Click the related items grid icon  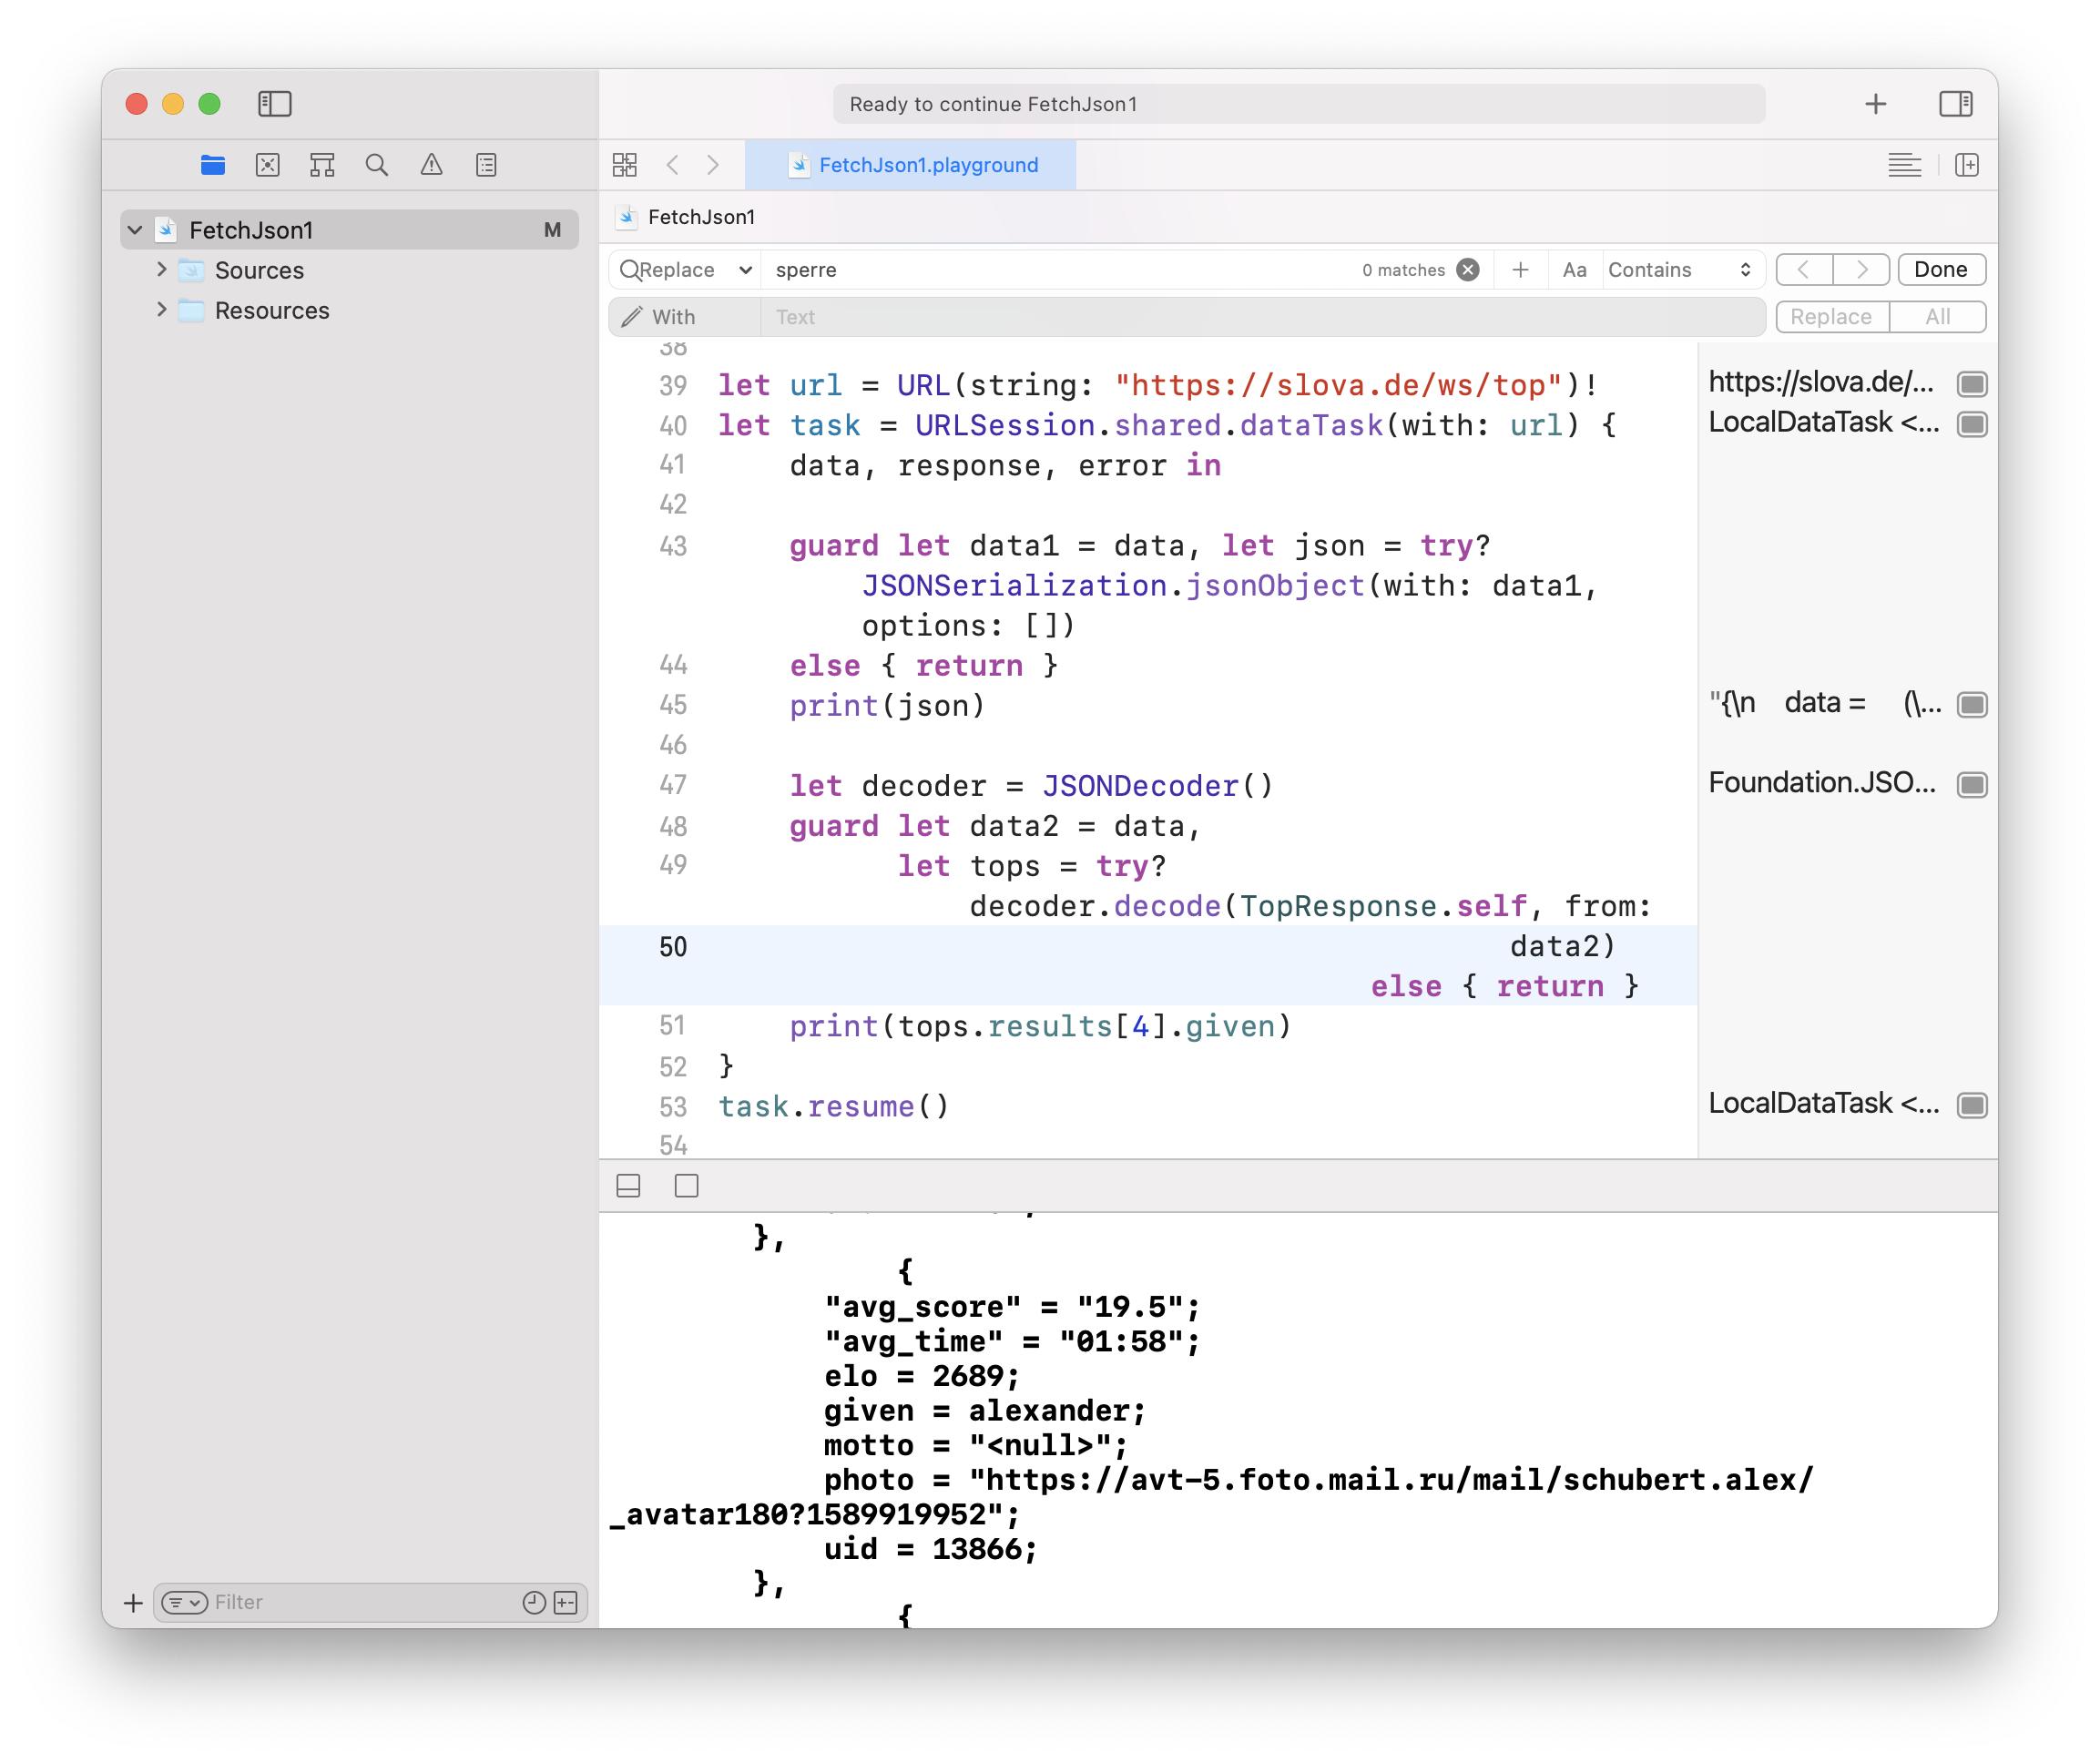coord(625,165)
